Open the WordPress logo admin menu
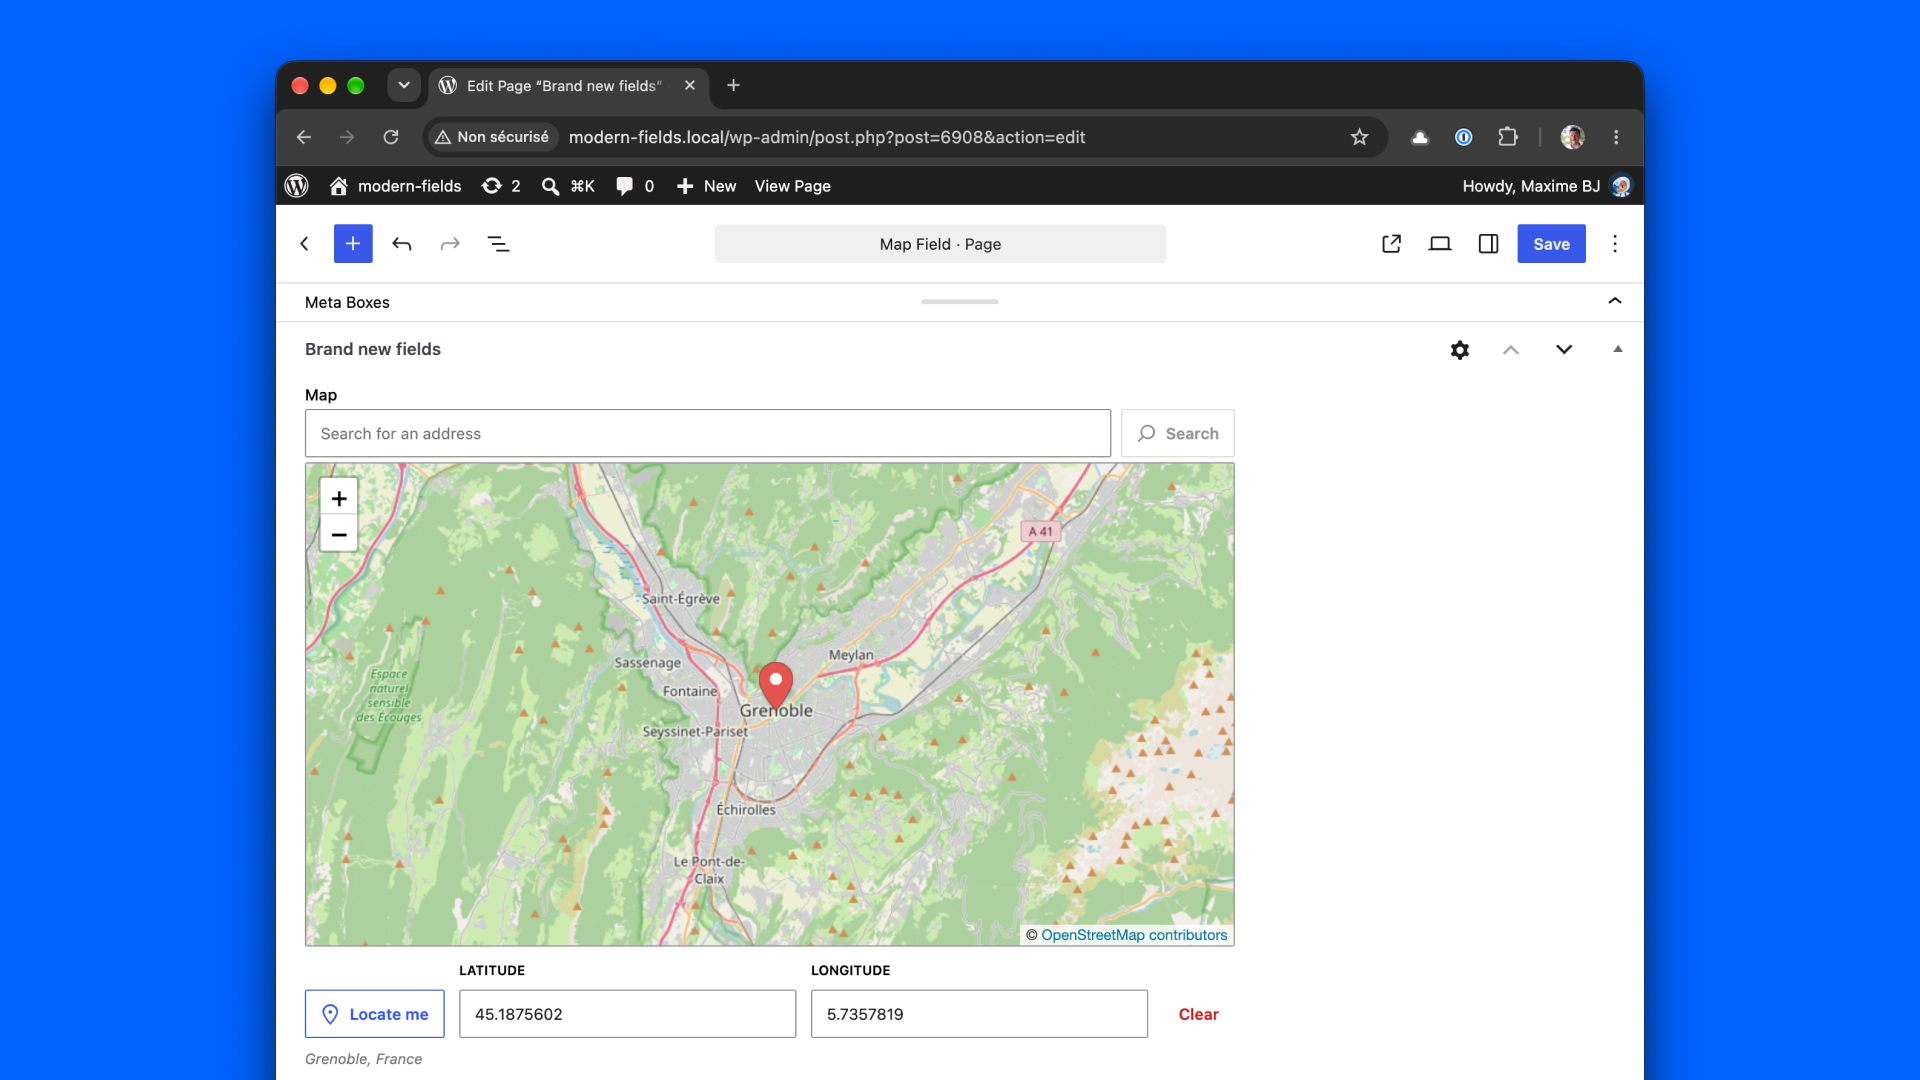 pyautogui.click(x=297, y=186)
